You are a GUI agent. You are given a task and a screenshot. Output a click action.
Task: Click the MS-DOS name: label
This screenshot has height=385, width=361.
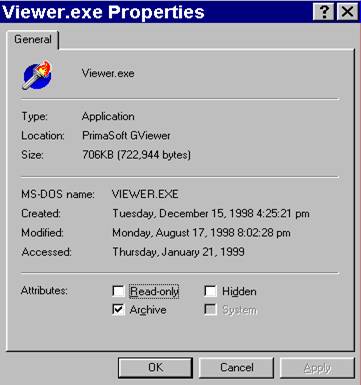tap(58, 194)
